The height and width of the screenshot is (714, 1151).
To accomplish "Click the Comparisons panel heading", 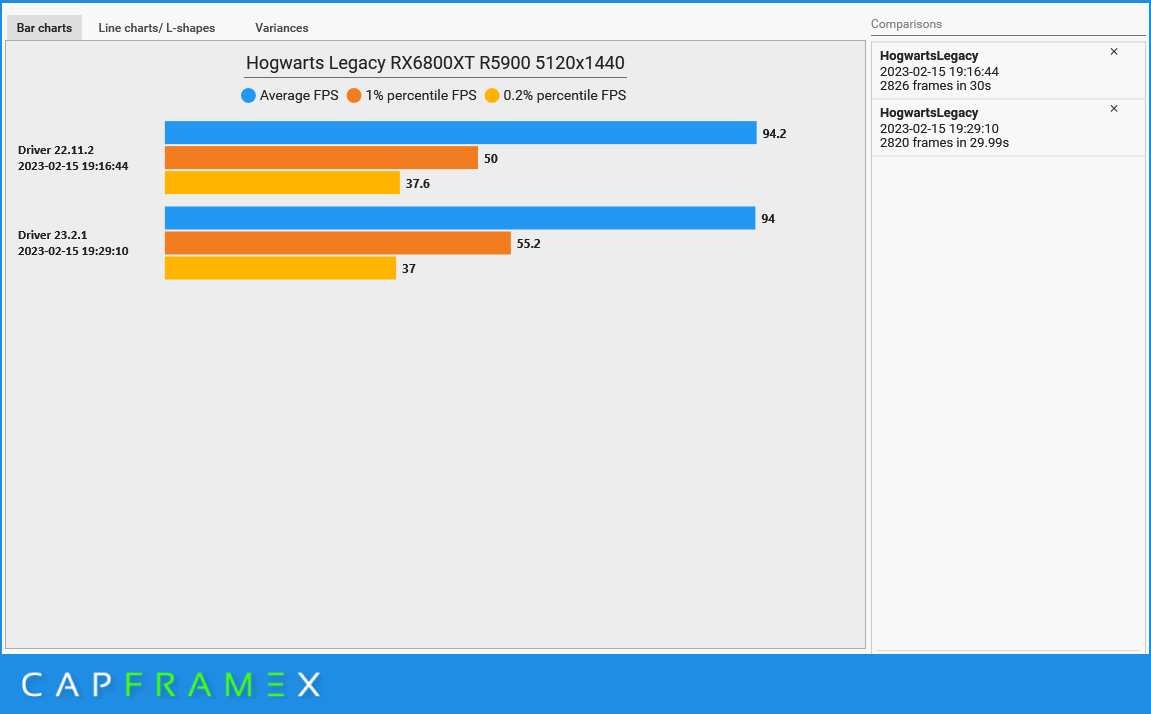I will (x=906, y=24).
